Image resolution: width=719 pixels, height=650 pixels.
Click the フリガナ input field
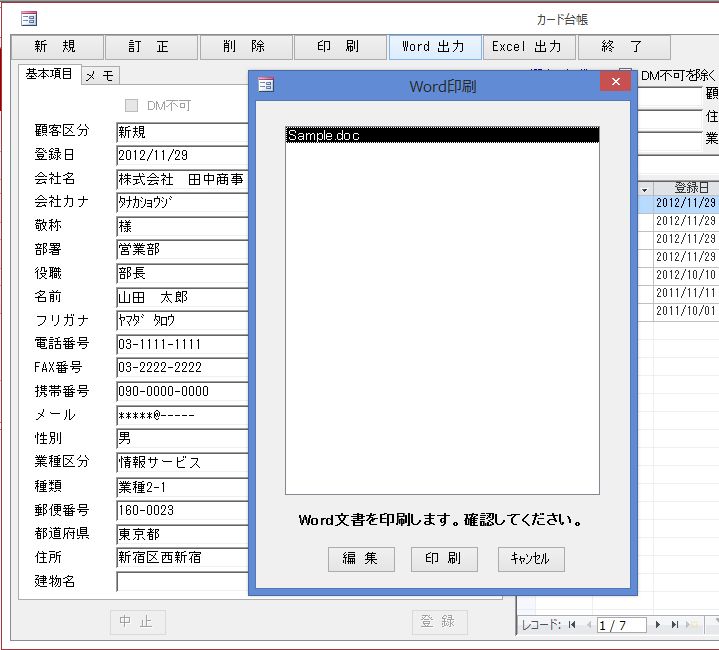[182, 321]
